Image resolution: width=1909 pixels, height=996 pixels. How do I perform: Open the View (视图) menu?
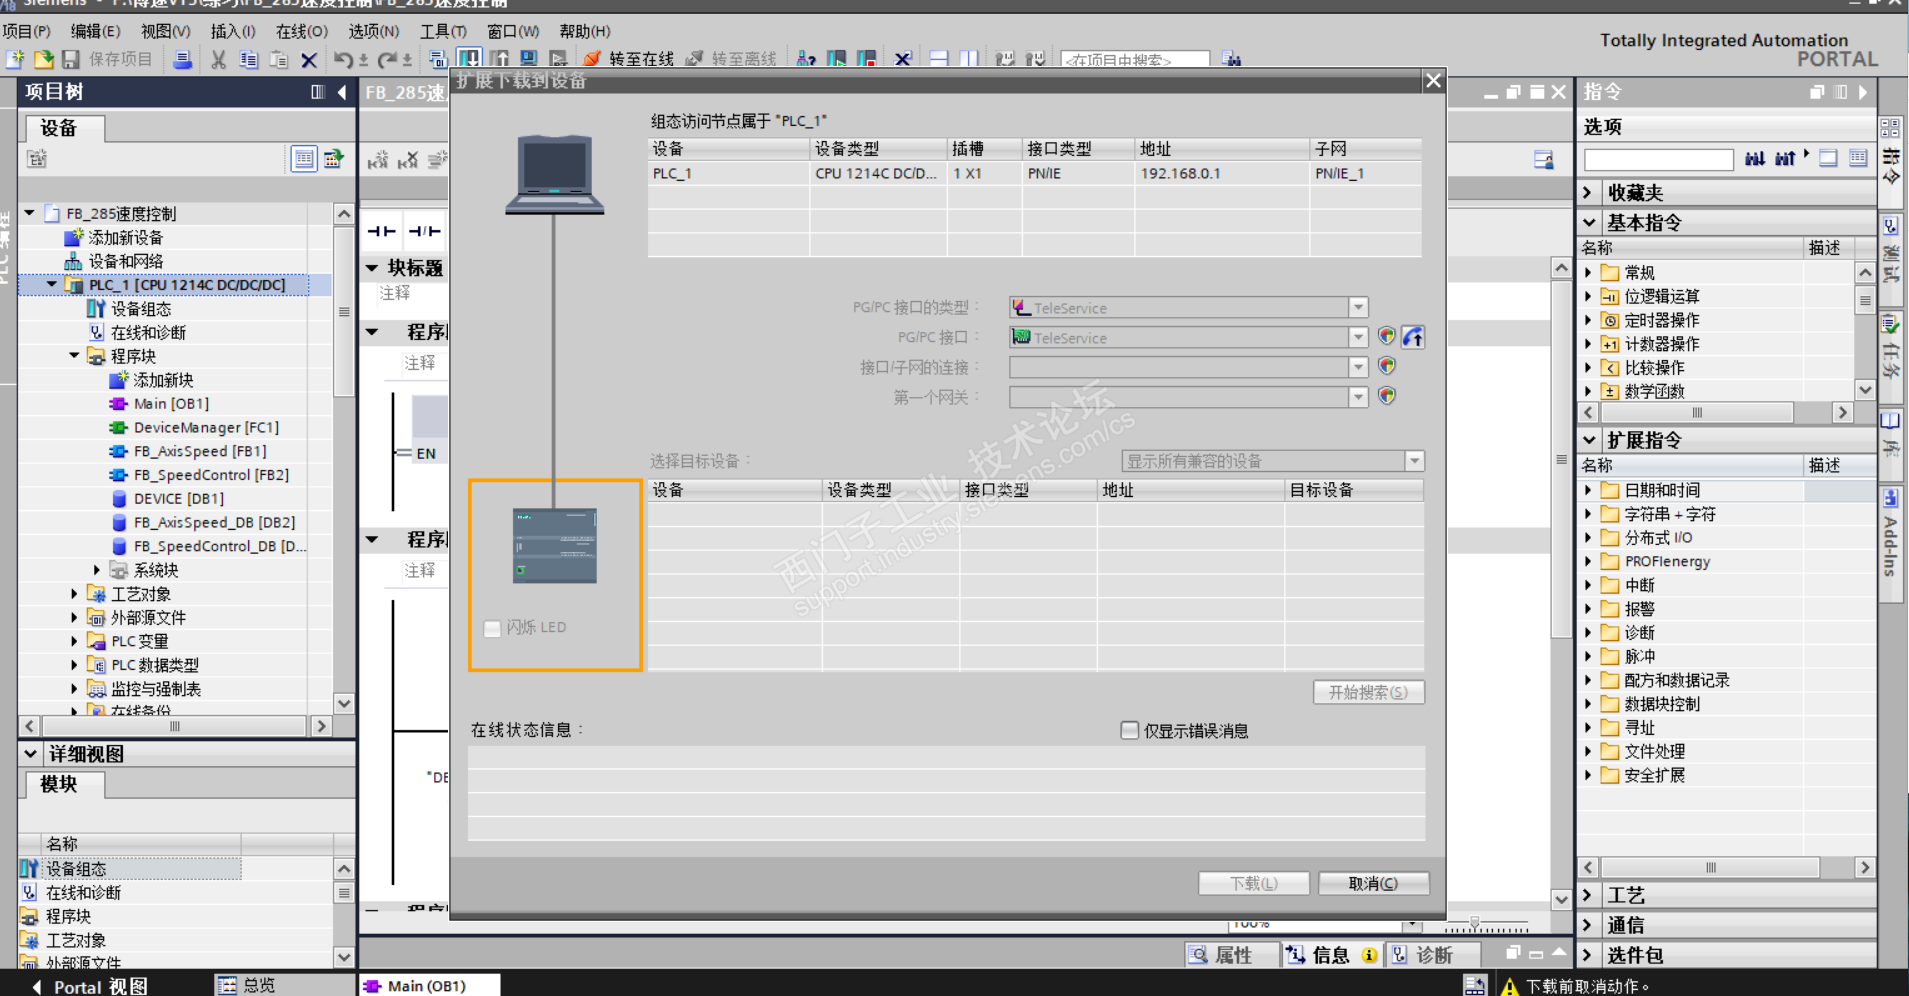point(165,31)
